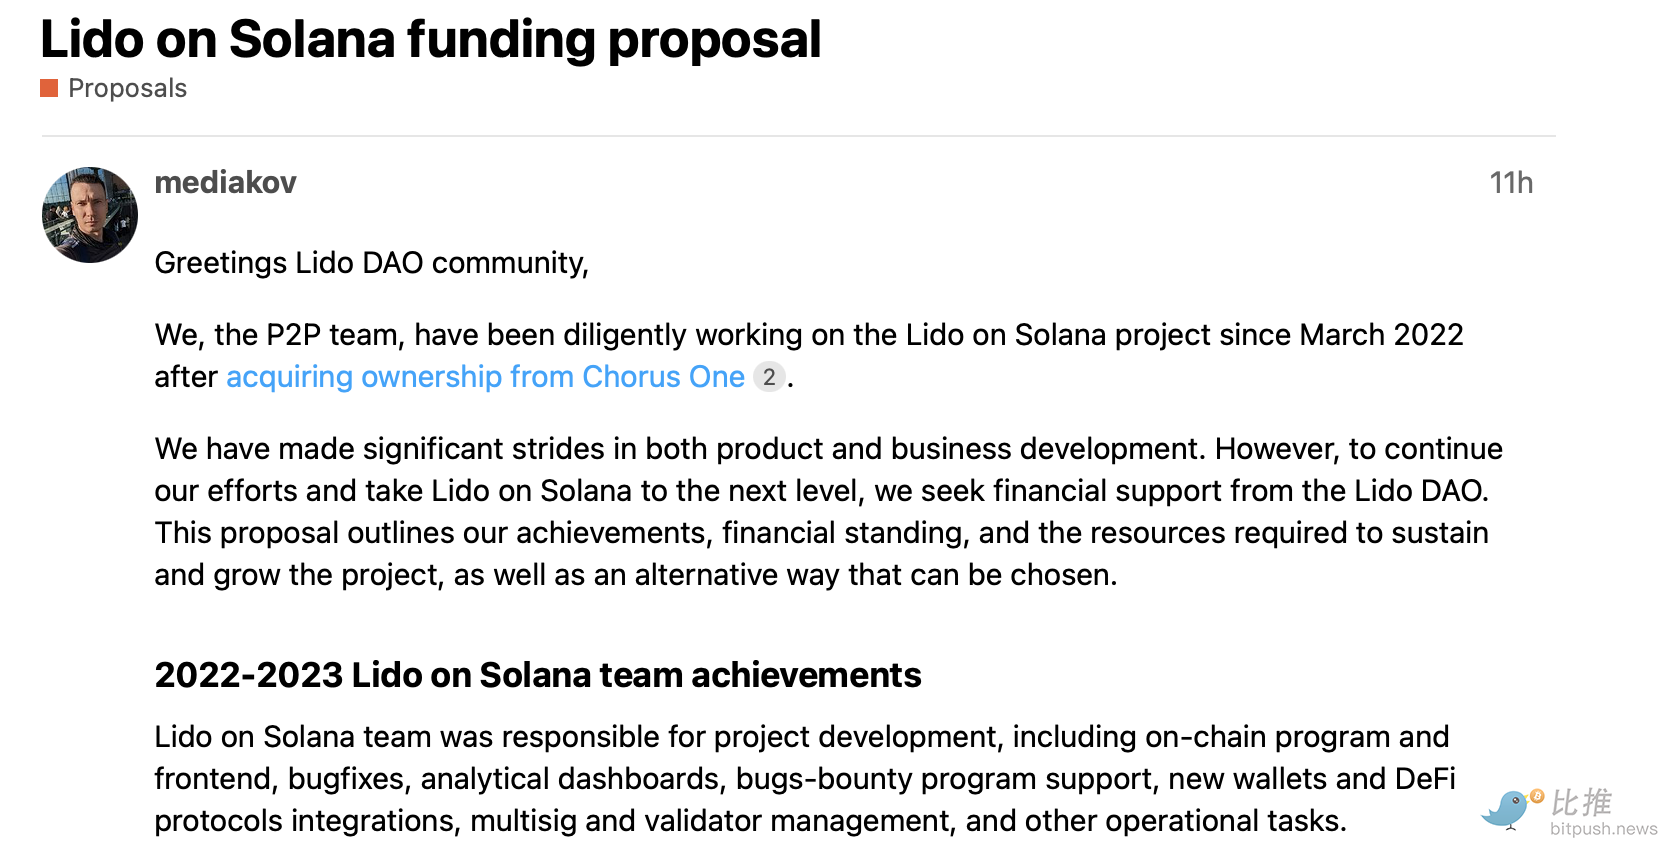Click the small orange bitcoin coin icon

pos(1537,797)
